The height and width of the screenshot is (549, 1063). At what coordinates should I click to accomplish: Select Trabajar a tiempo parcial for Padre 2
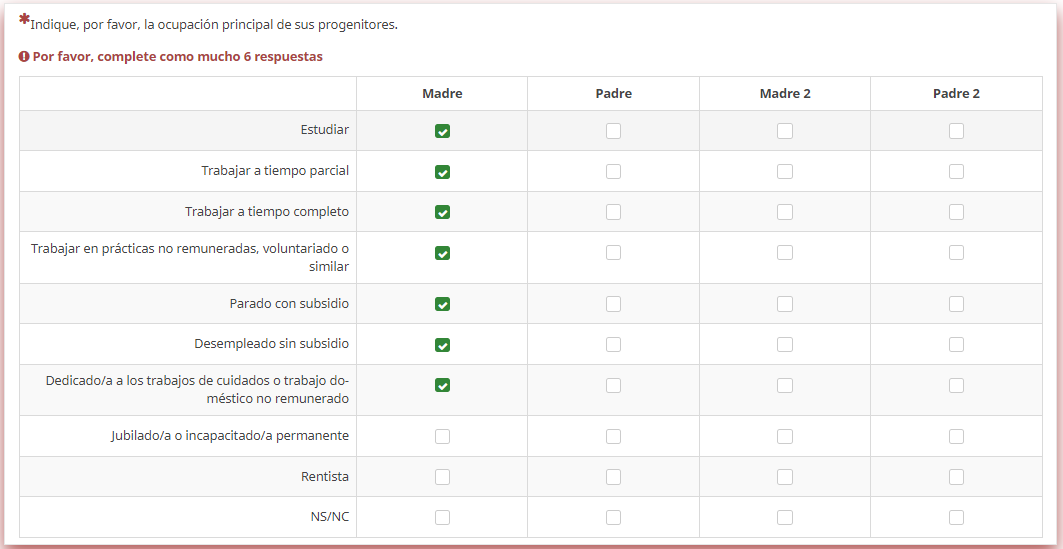(x=956, y=171)
